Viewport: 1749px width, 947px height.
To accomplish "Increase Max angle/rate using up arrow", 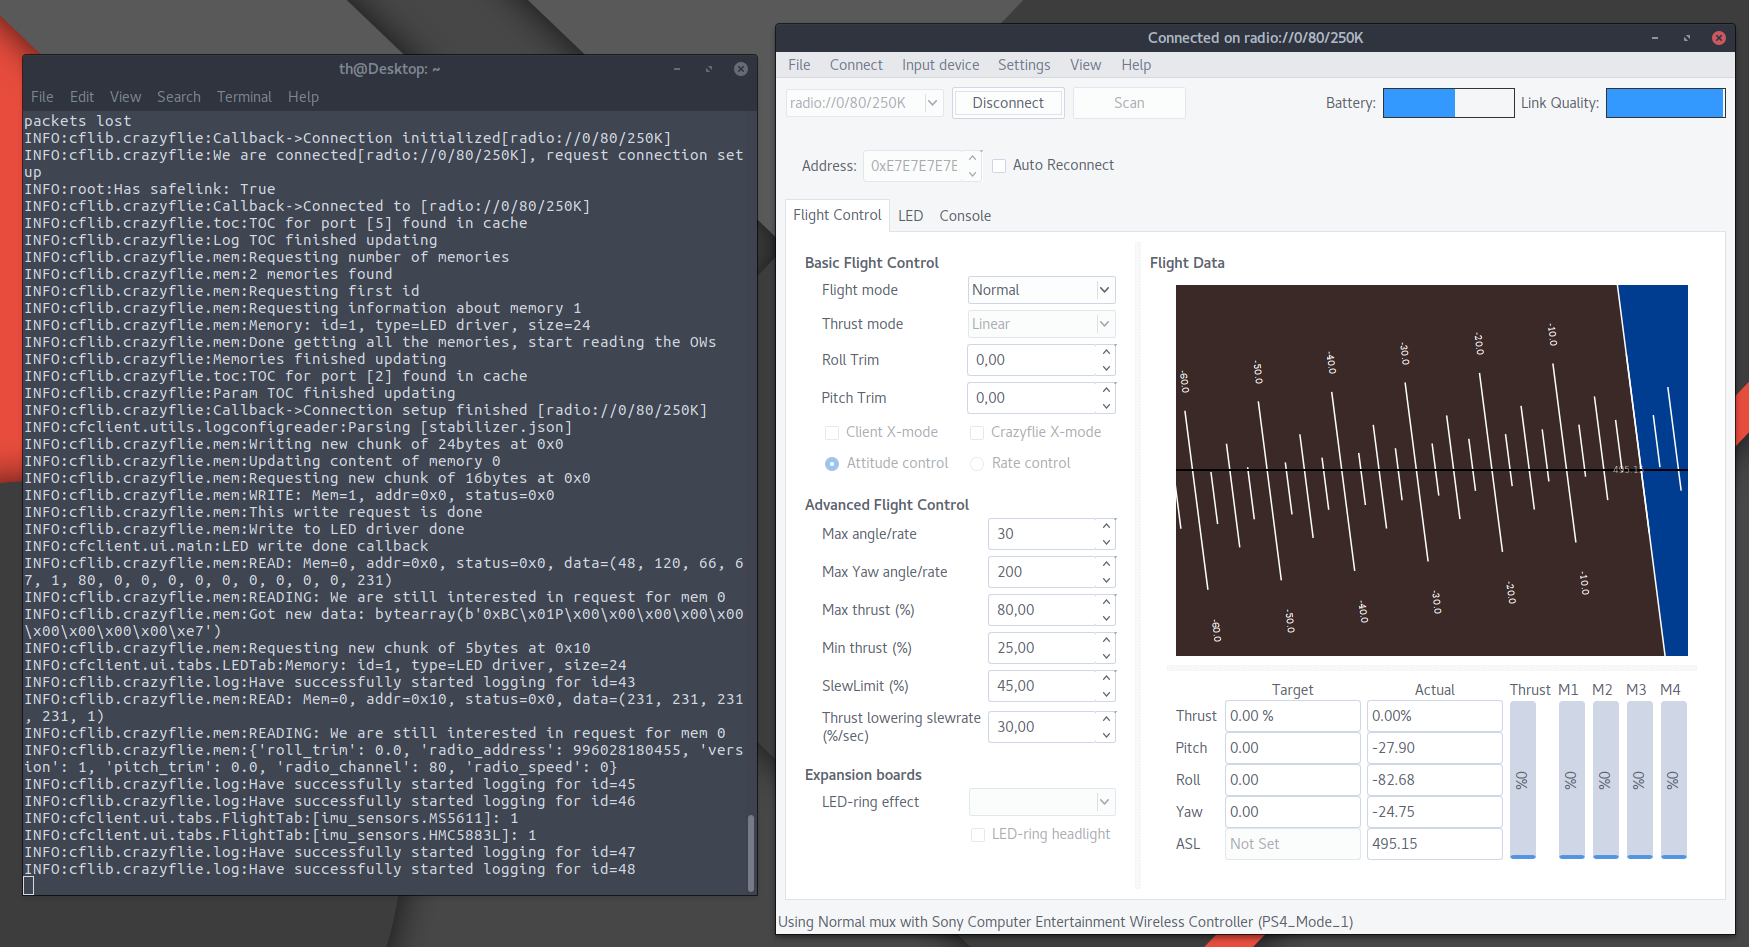I will (1106, 526).
